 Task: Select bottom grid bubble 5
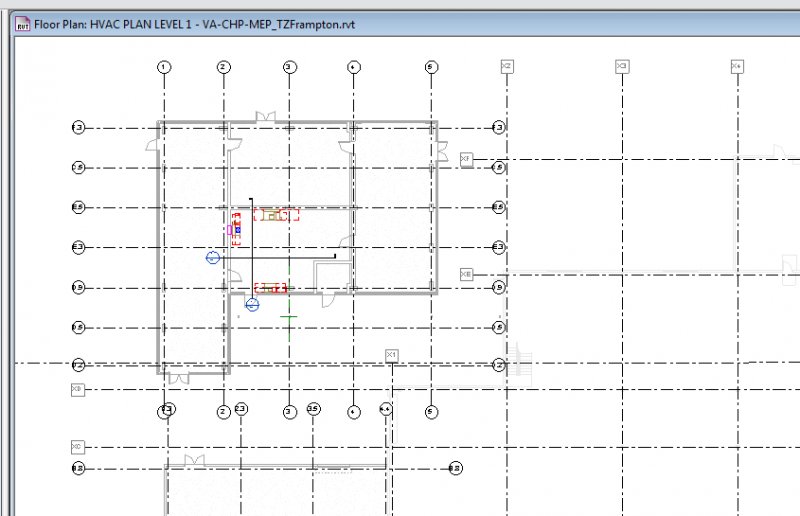pos(431,412)
